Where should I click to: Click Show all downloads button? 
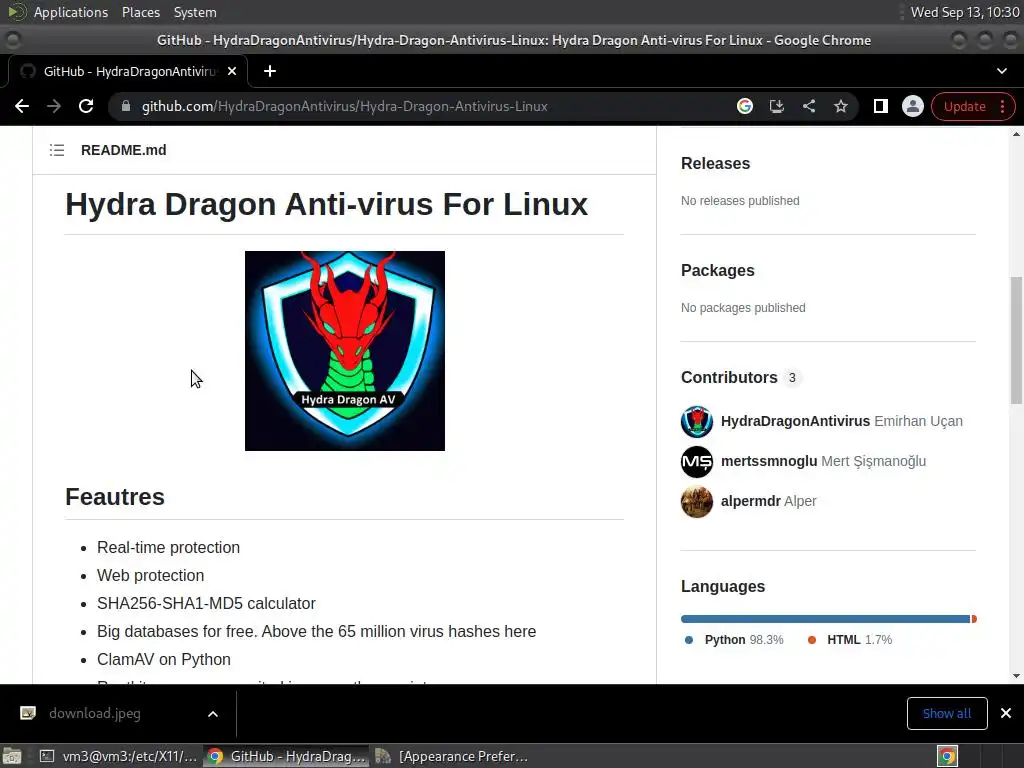(x=947, y=713)
